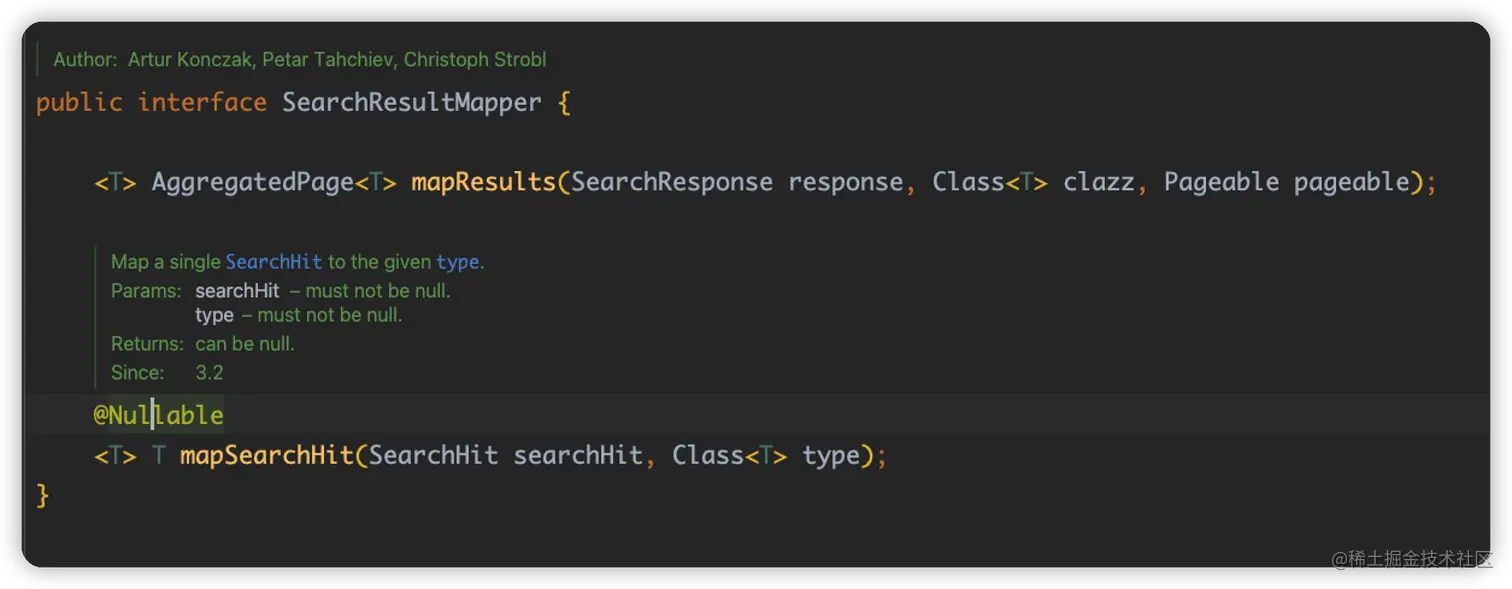
Task: Click the AggregatedPage return type
Action: tap(253, 182)
